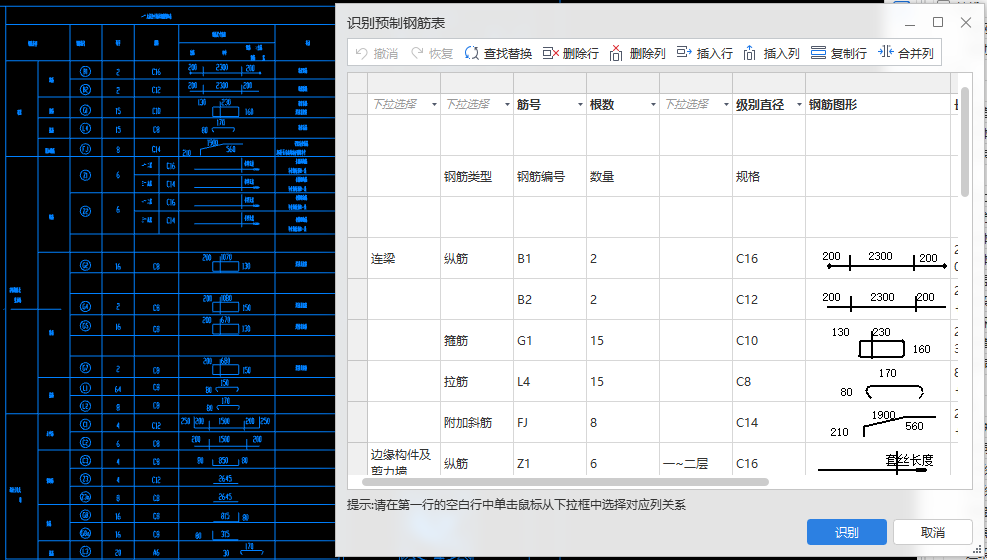987x560 pixels.
Task: Click the 插入行 insert row tool
Action: click(x=704, y=53)
